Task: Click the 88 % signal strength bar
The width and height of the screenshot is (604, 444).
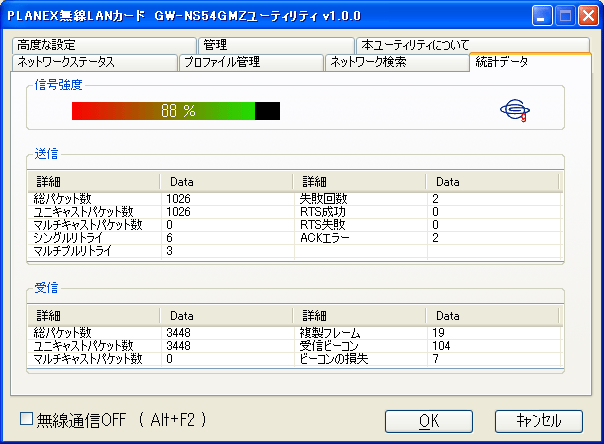Action: click(x=176, y=111)
